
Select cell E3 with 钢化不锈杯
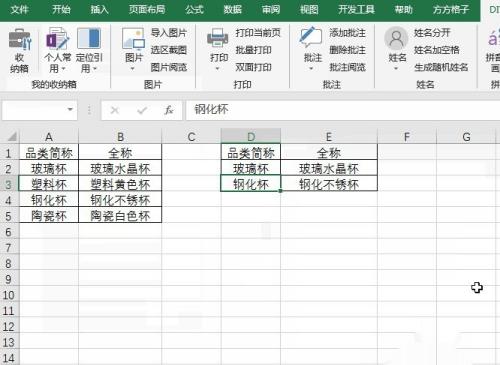coord(329,184)
